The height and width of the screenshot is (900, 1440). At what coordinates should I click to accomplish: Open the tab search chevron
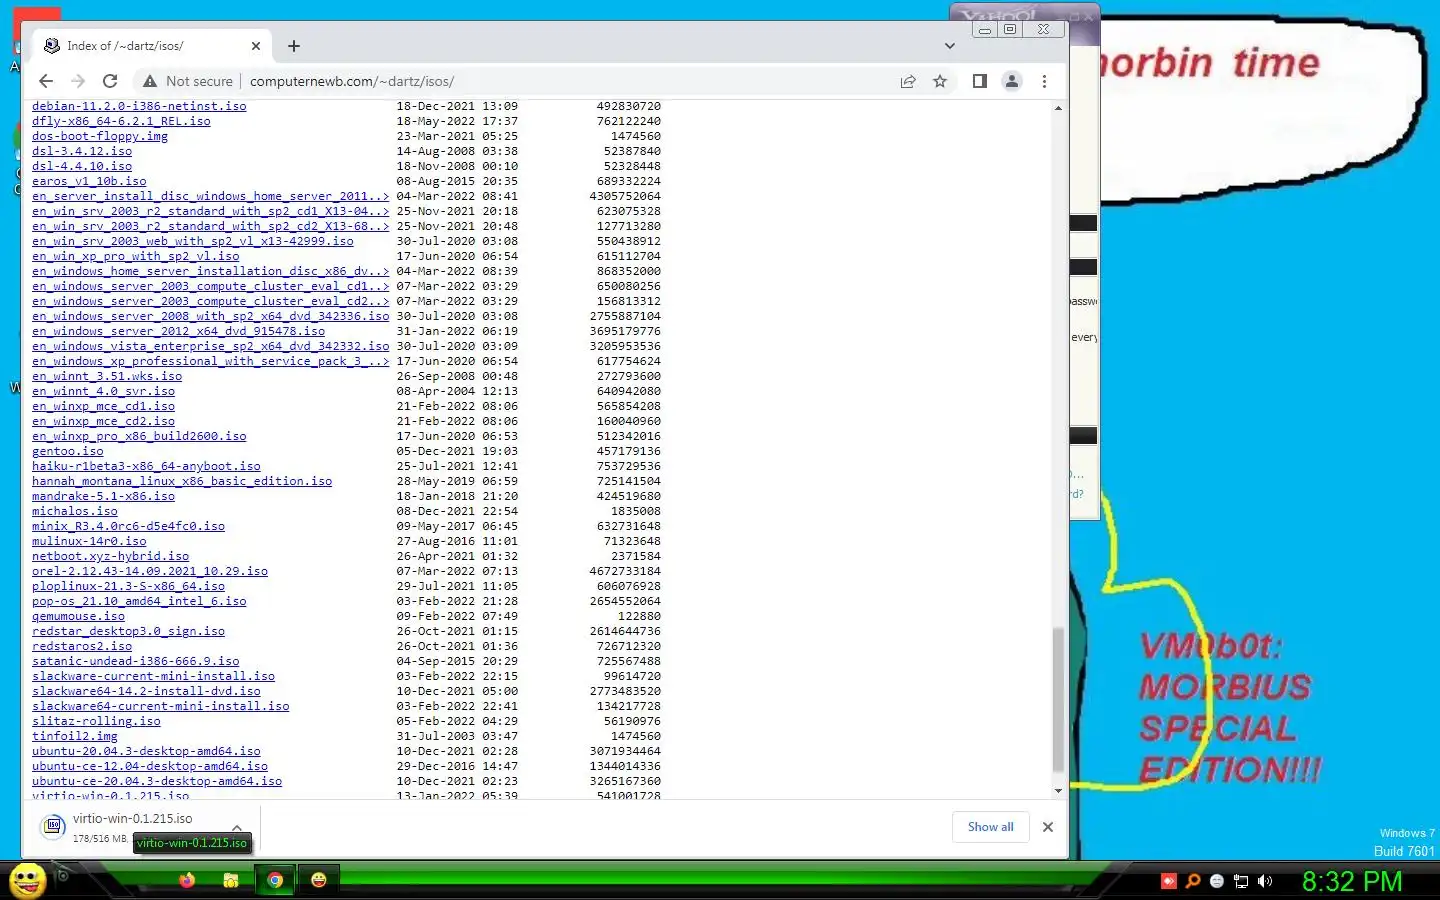(x=950, y=46)
